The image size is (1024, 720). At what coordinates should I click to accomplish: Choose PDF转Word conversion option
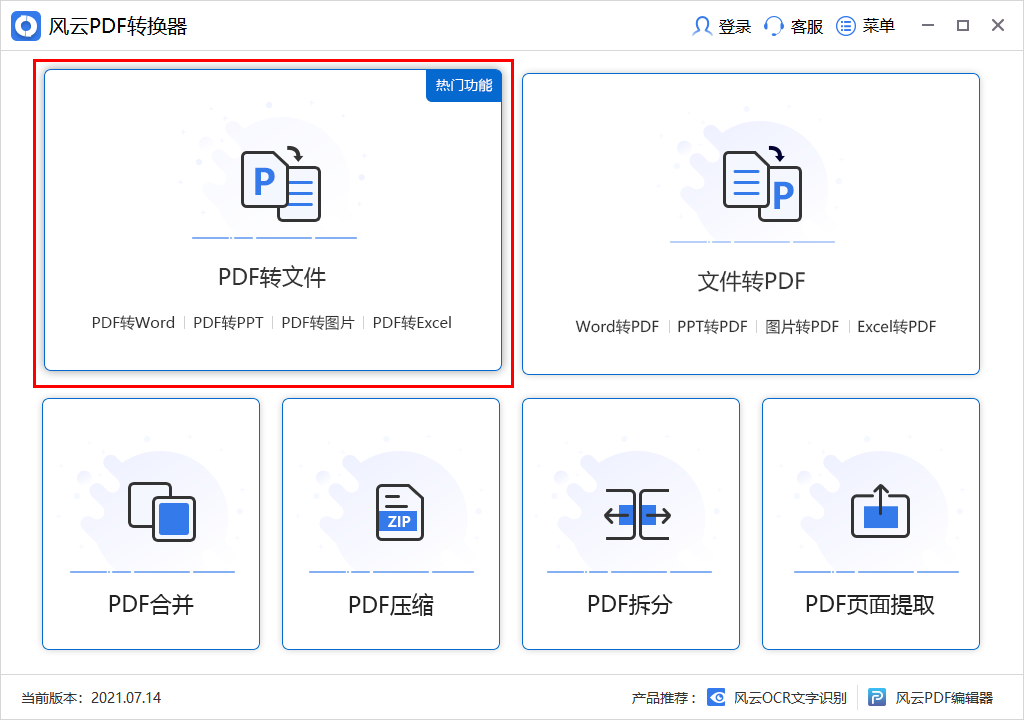click(133, 323)
